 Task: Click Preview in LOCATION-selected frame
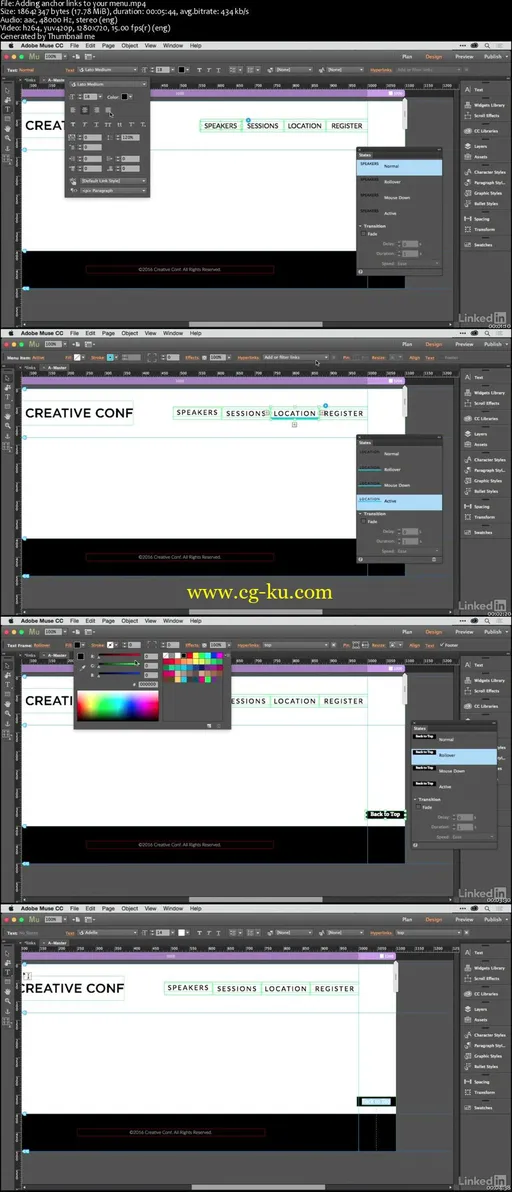click(464, 344)
